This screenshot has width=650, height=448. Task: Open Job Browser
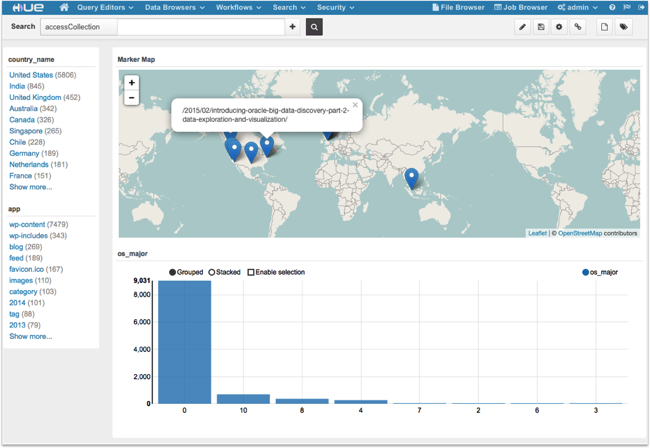(521, 7)
